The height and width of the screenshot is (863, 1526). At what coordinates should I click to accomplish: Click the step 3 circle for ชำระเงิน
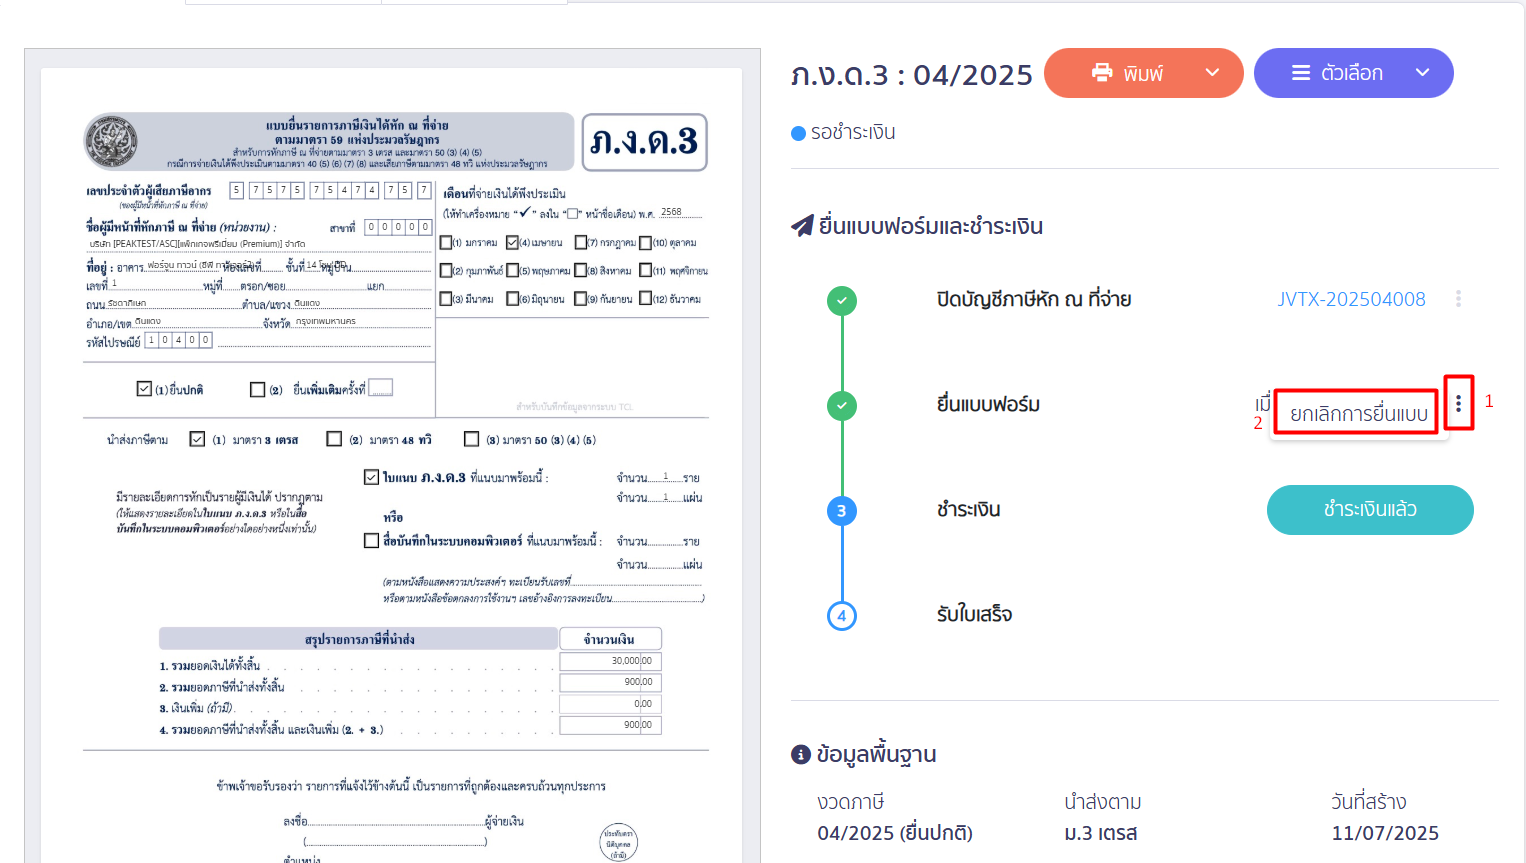click(842, 511)
